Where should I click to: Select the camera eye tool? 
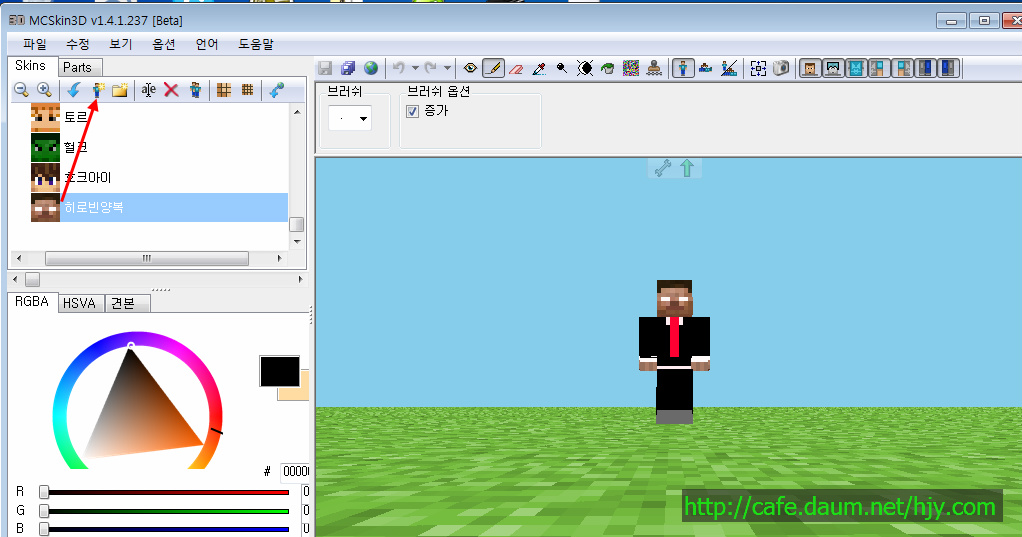470,68
